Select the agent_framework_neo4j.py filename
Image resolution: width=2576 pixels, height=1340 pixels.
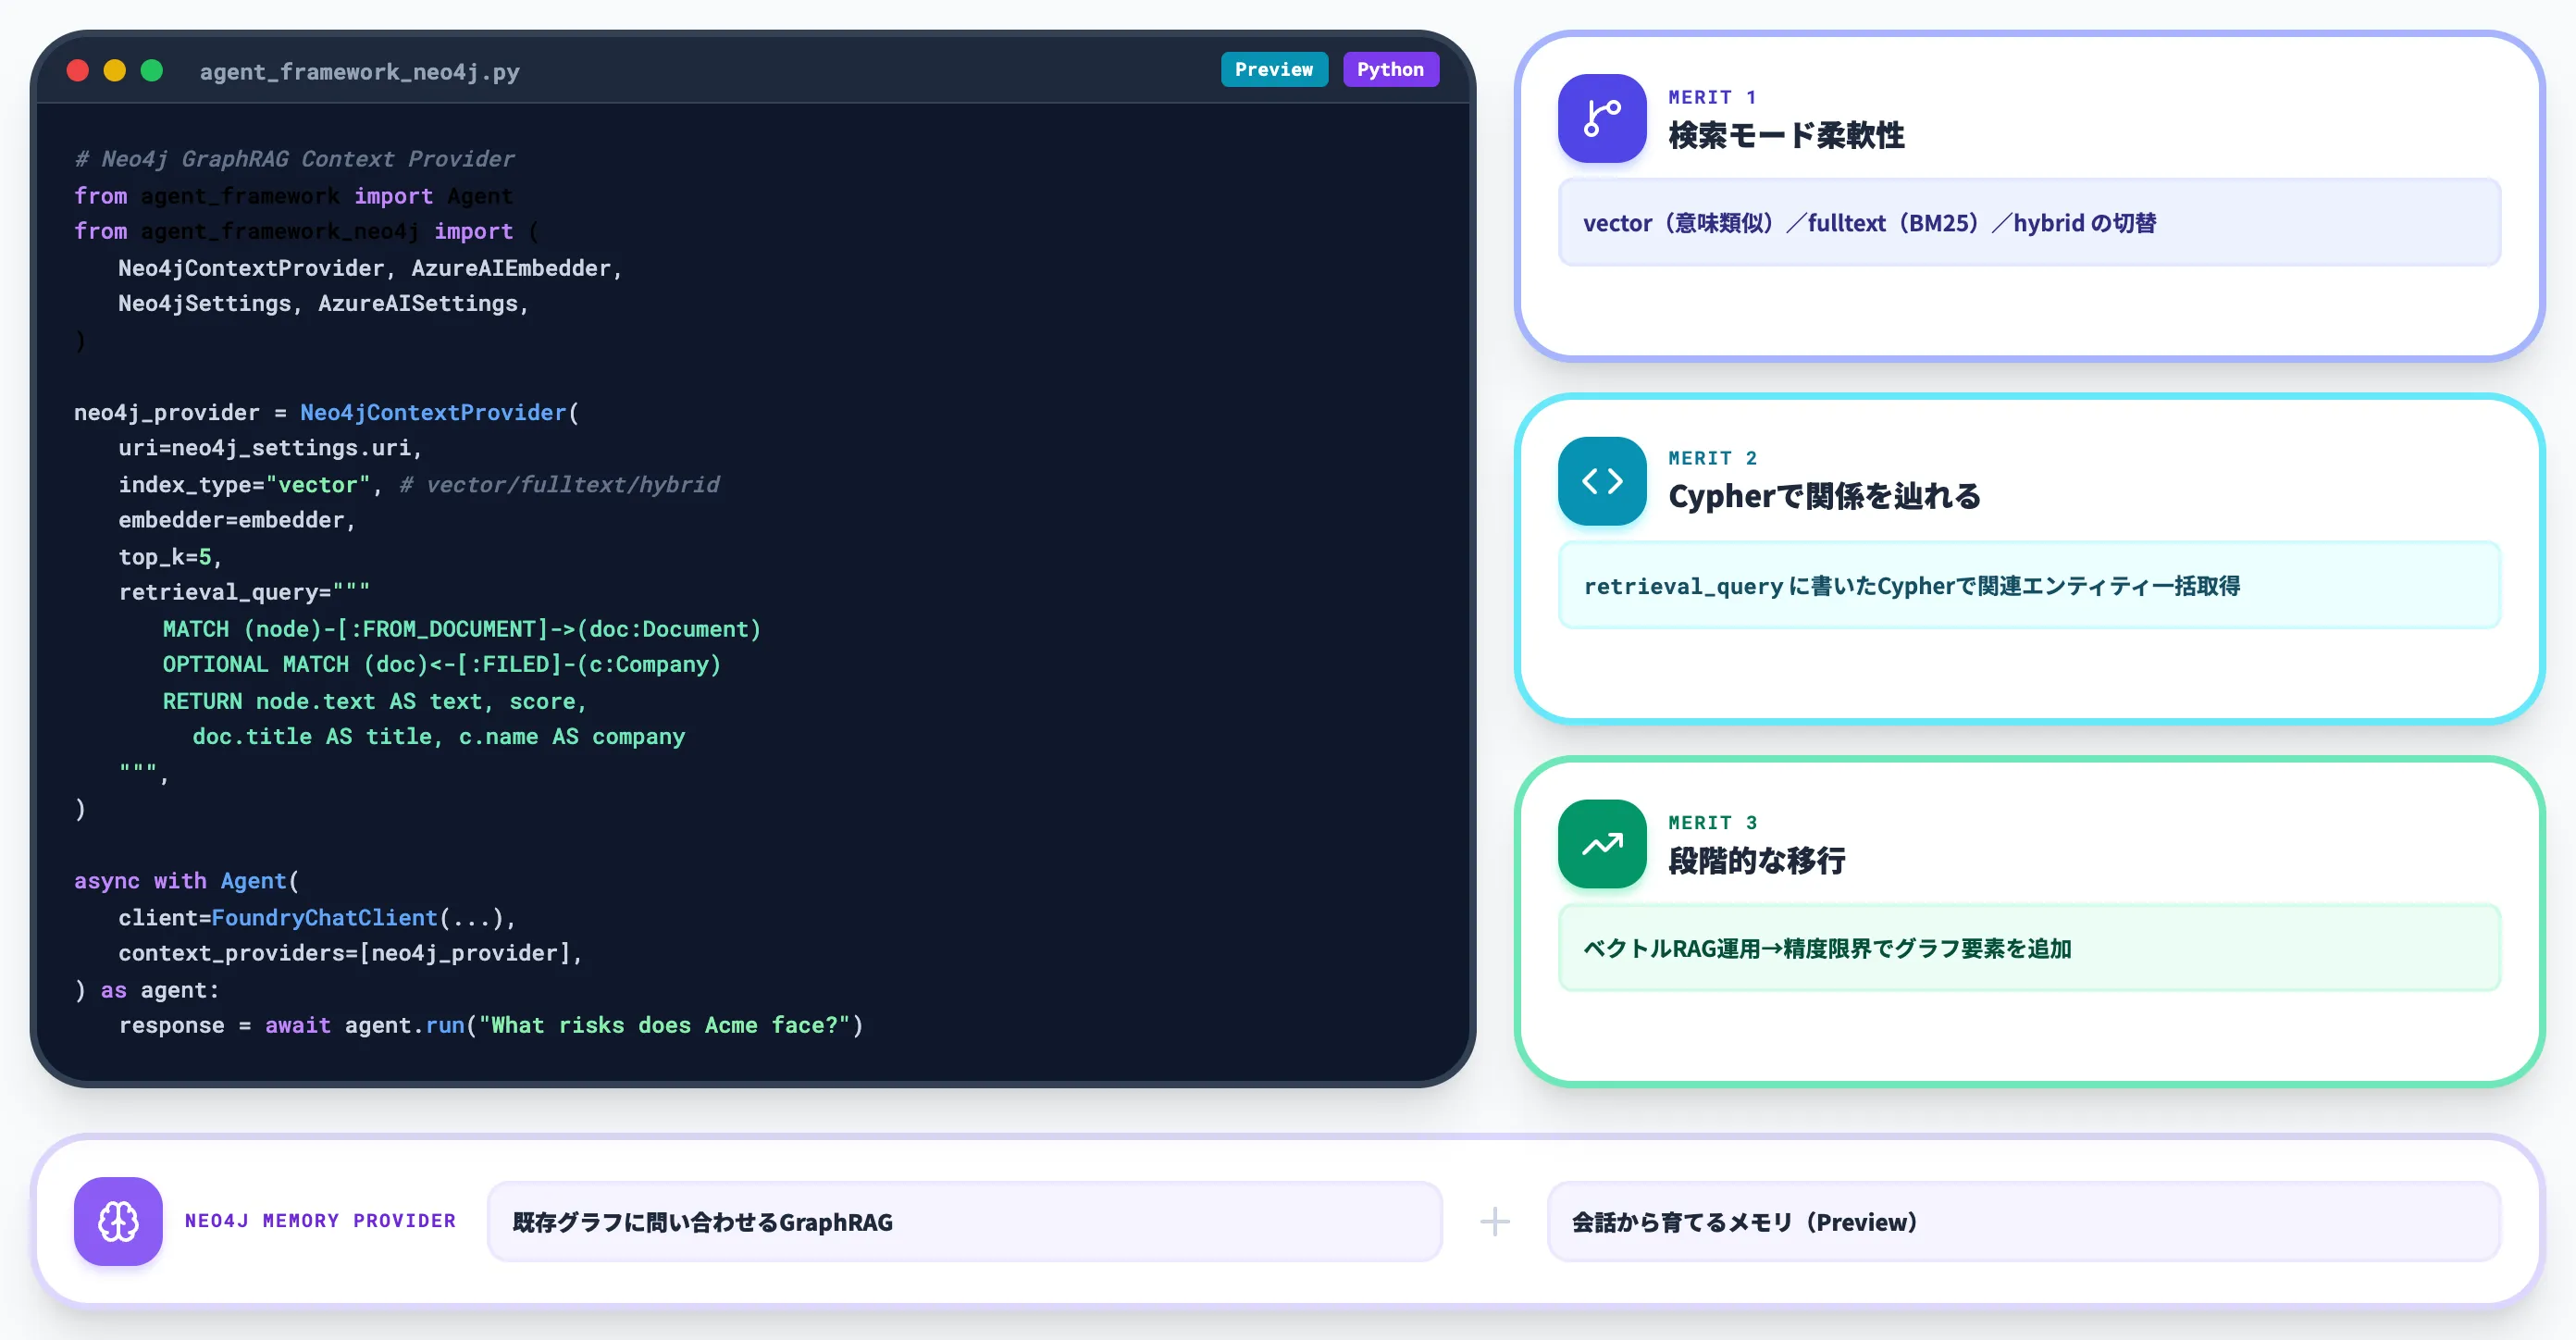coord(359,72)
